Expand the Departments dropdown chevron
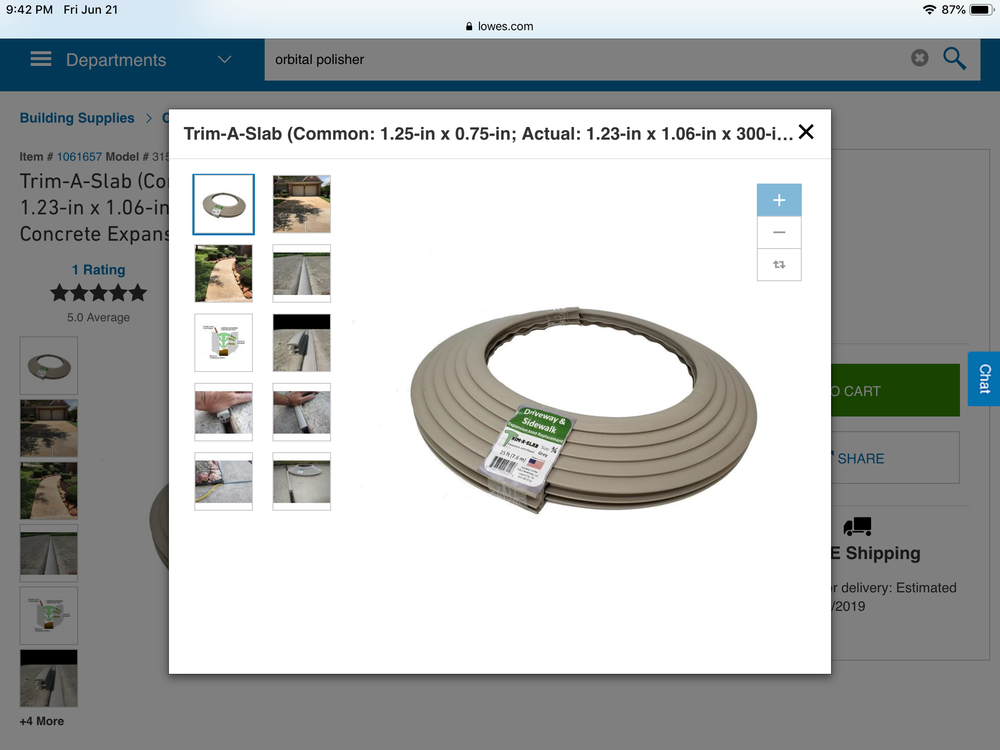Image resolution: width=1000 pixels, height=750 pixels. coord(224,59)
